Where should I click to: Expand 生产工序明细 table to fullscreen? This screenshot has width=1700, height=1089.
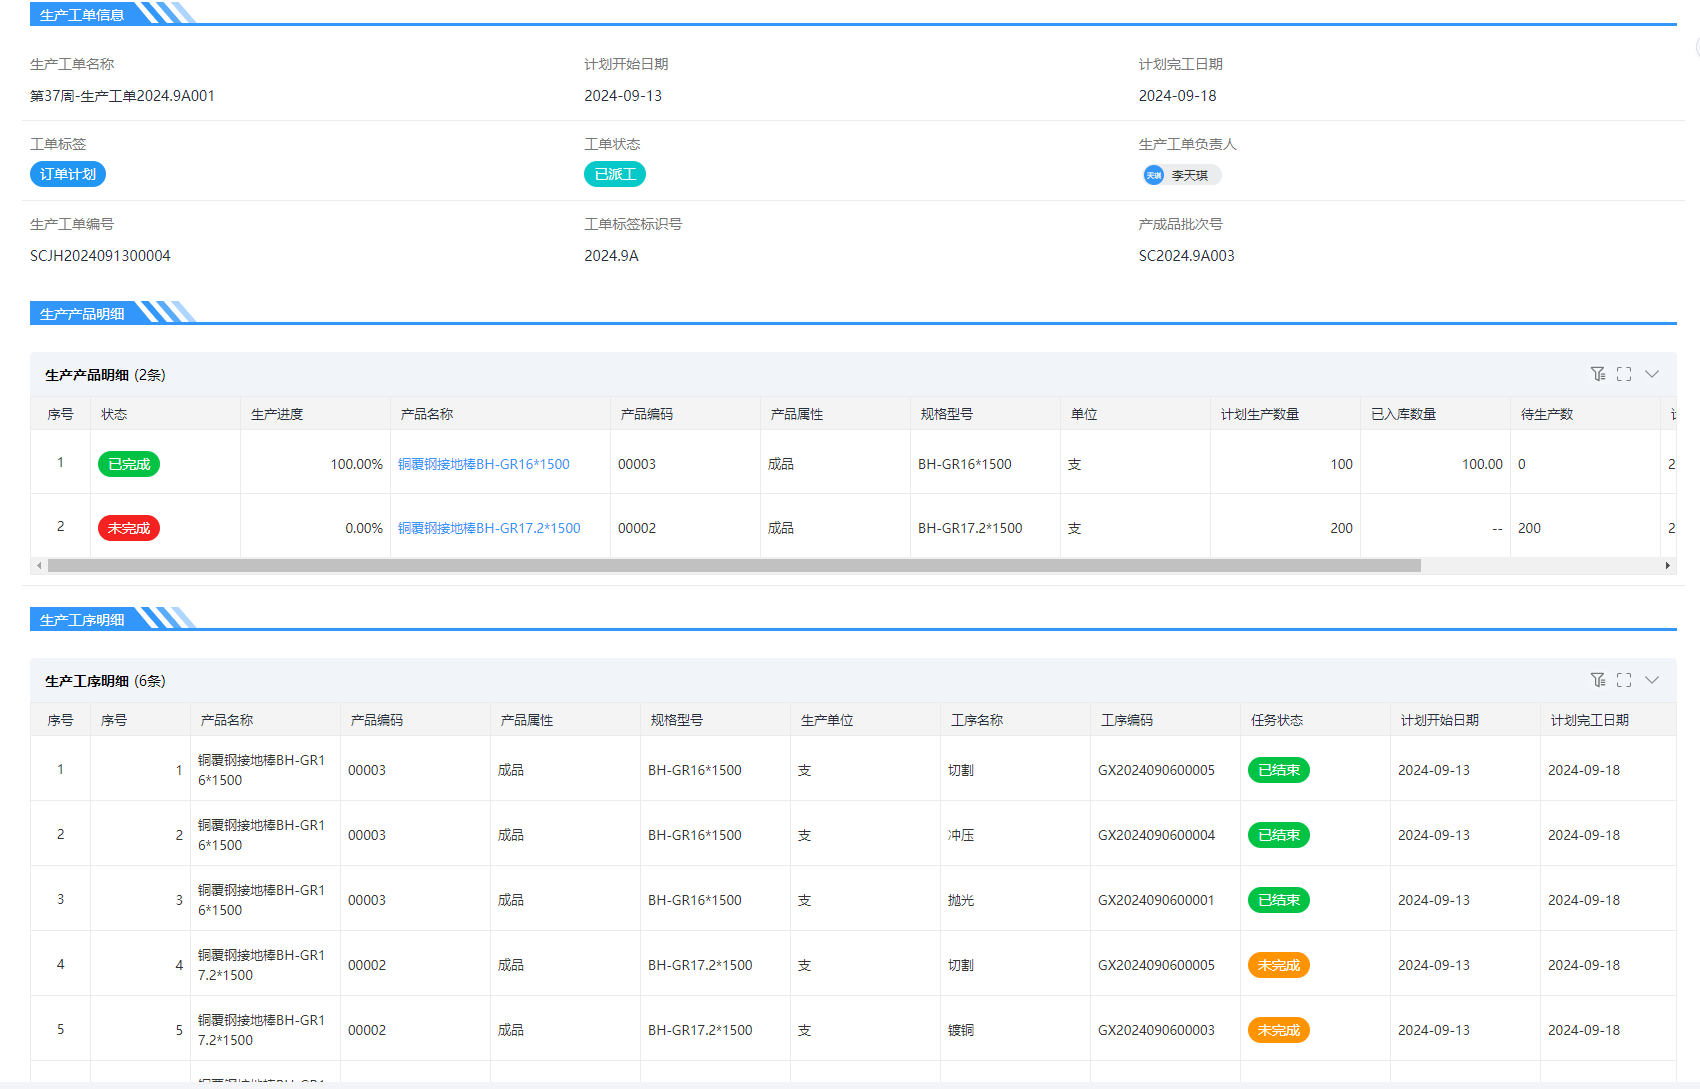1624,680
